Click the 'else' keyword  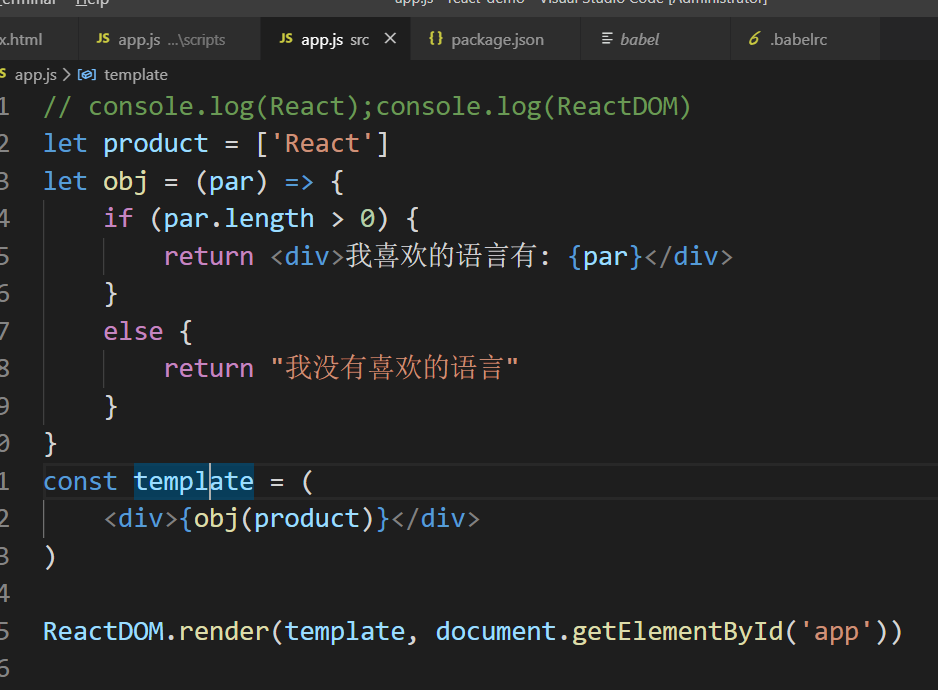133,332
